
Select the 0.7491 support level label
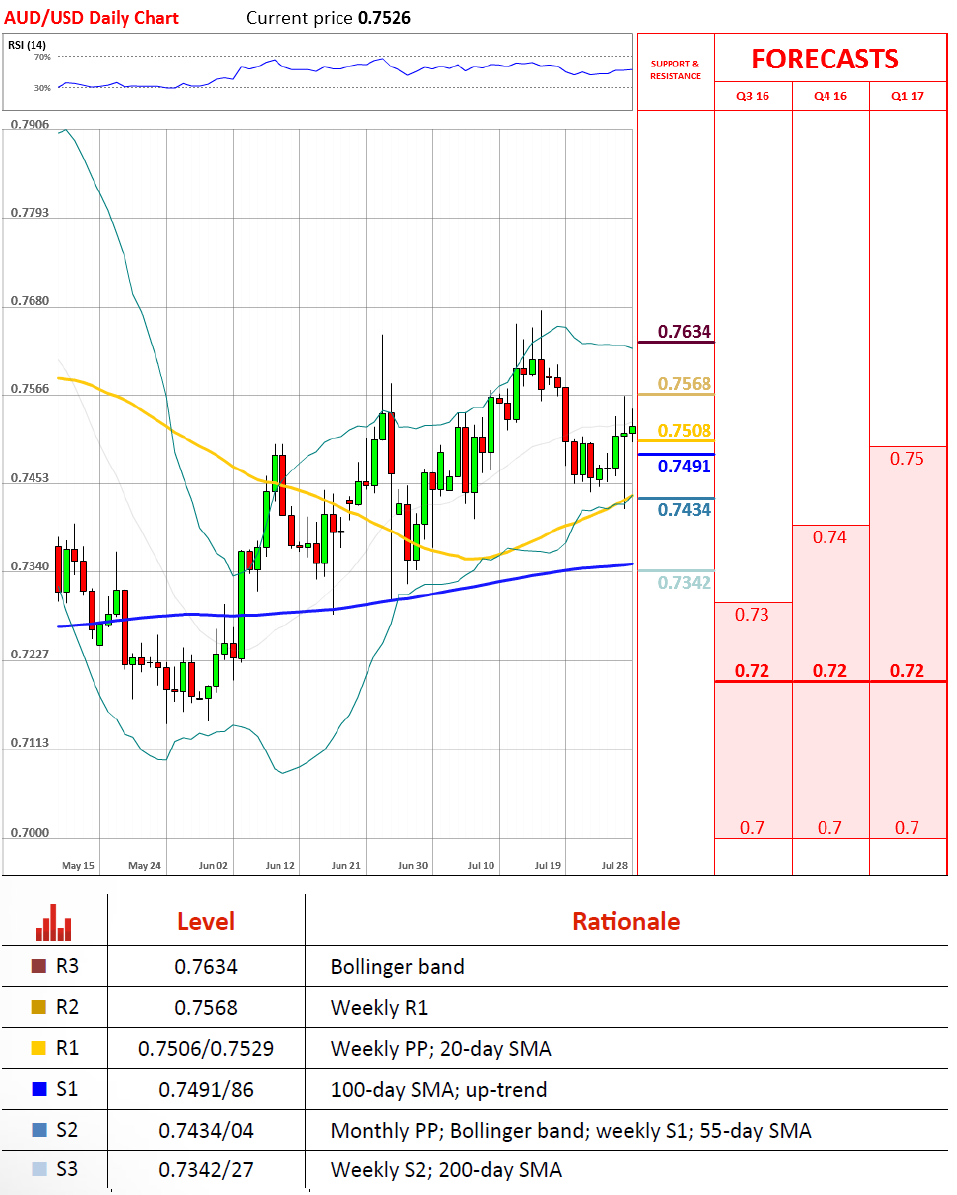click(684, 466)
